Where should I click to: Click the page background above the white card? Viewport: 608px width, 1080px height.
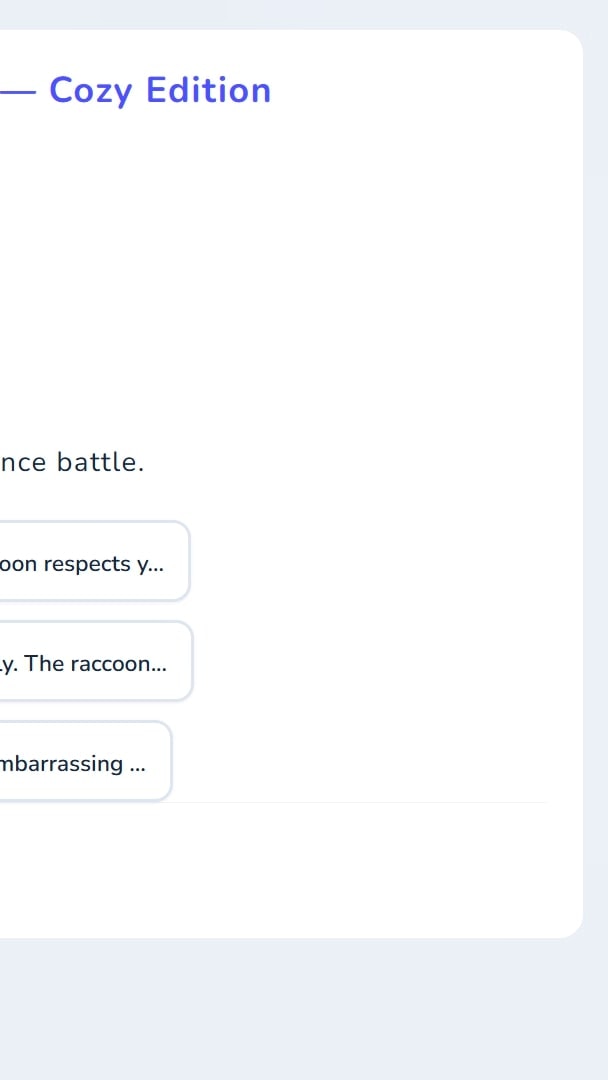tap(300, 14)
